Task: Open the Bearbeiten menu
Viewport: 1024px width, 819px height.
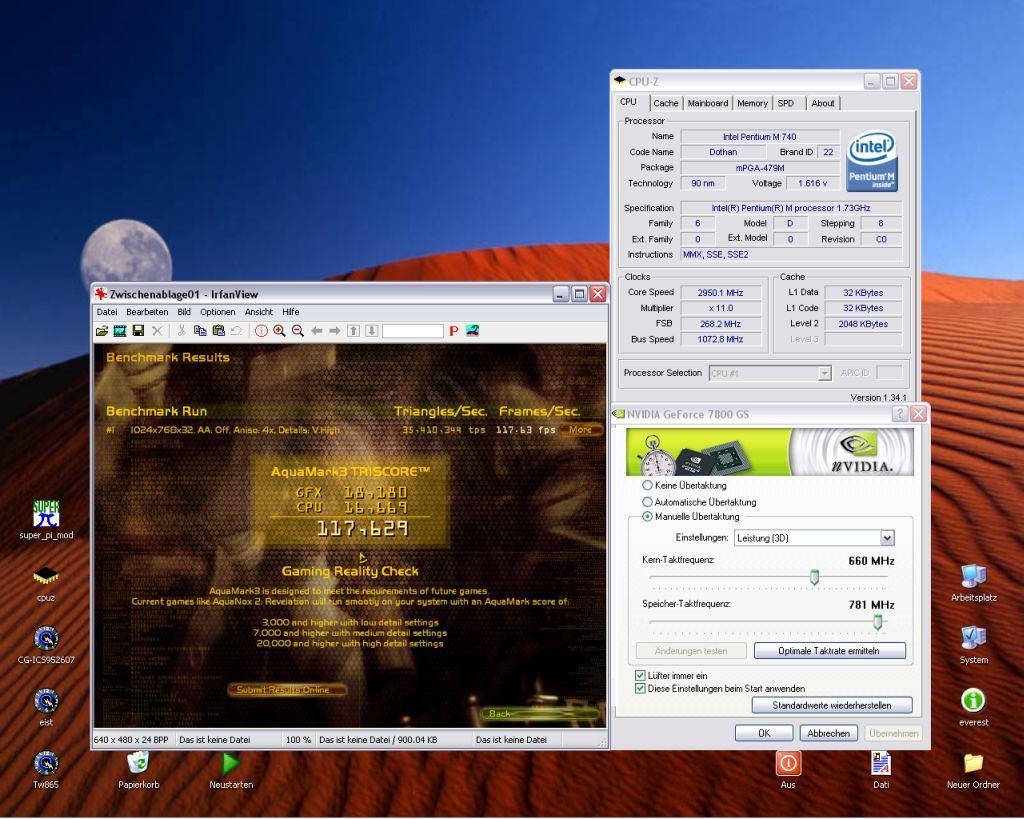Action: point(147,312)
